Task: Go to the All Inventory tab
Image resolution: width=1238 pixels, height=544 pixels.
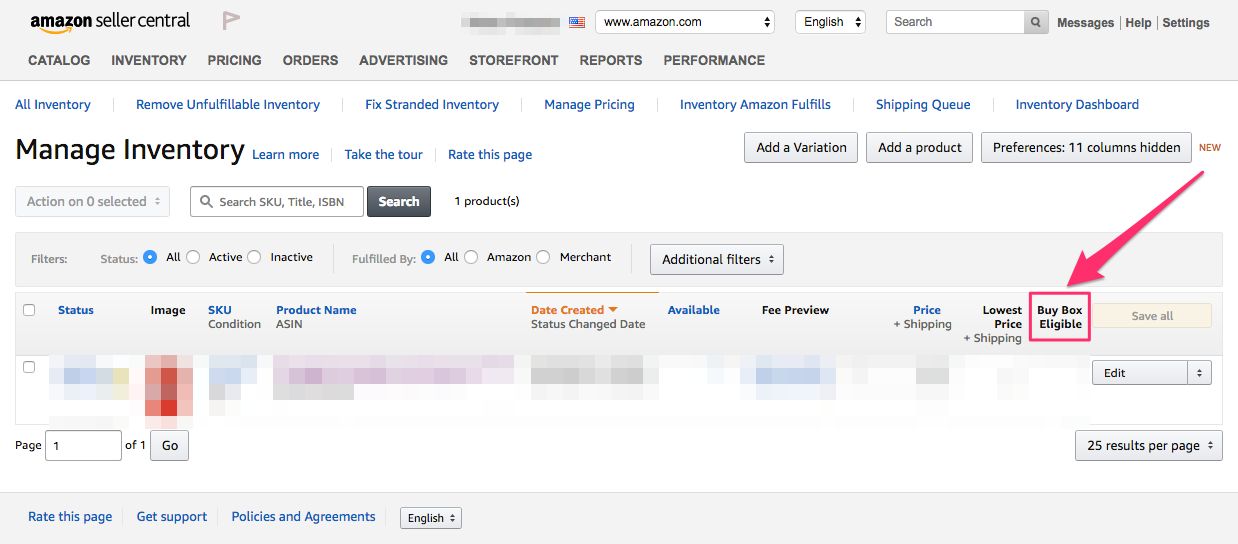Action: (53, 104)
